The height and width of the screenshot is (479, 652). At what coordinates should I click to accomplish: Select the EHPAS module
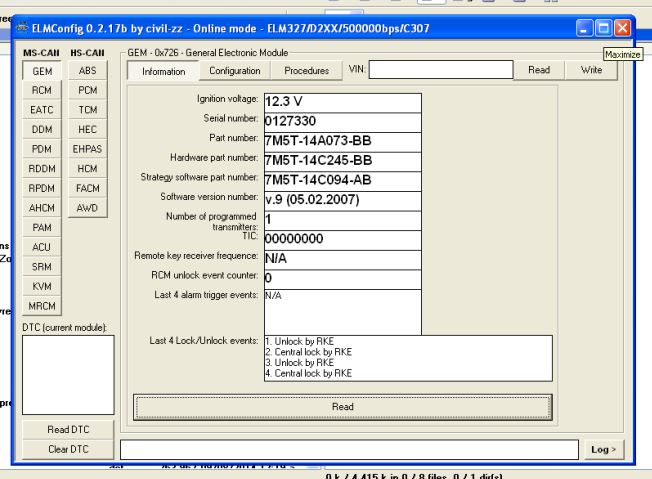(87, 149)
